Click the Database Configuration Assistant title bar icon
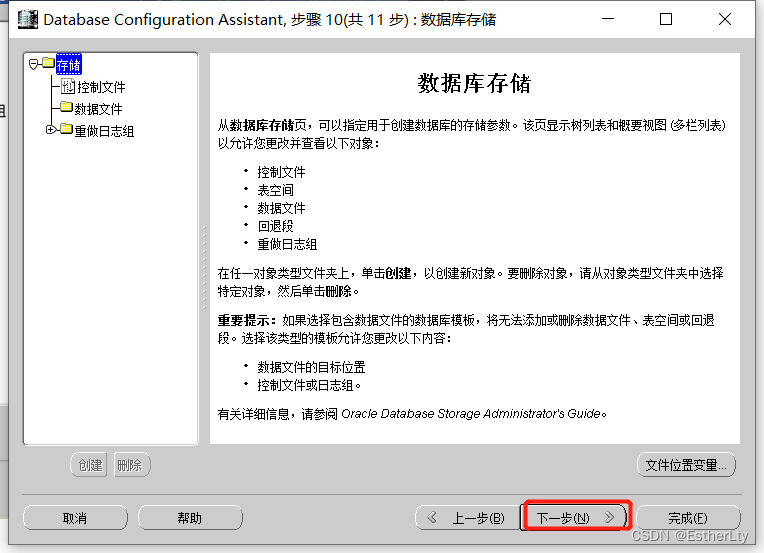This screenshot has width=764, height=553. click(27, 19)
